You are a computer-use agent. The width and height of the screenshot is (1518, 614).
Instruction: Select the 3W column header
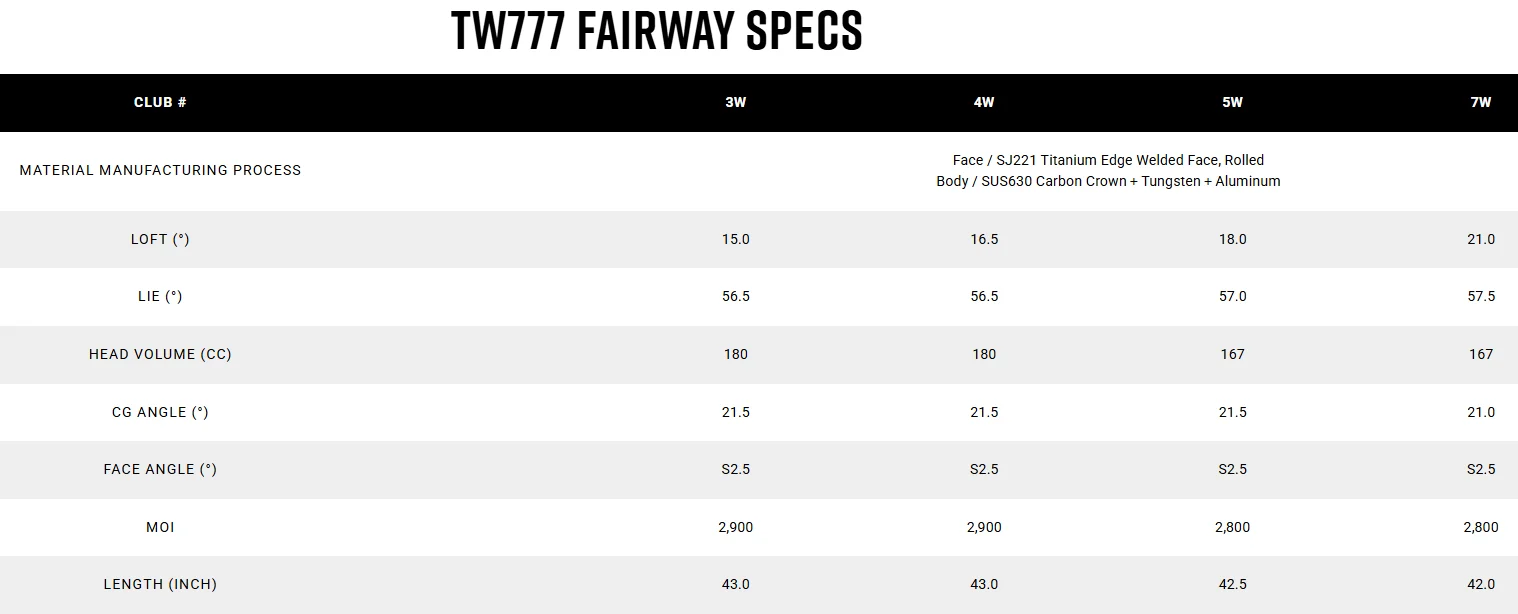[736, 102]
